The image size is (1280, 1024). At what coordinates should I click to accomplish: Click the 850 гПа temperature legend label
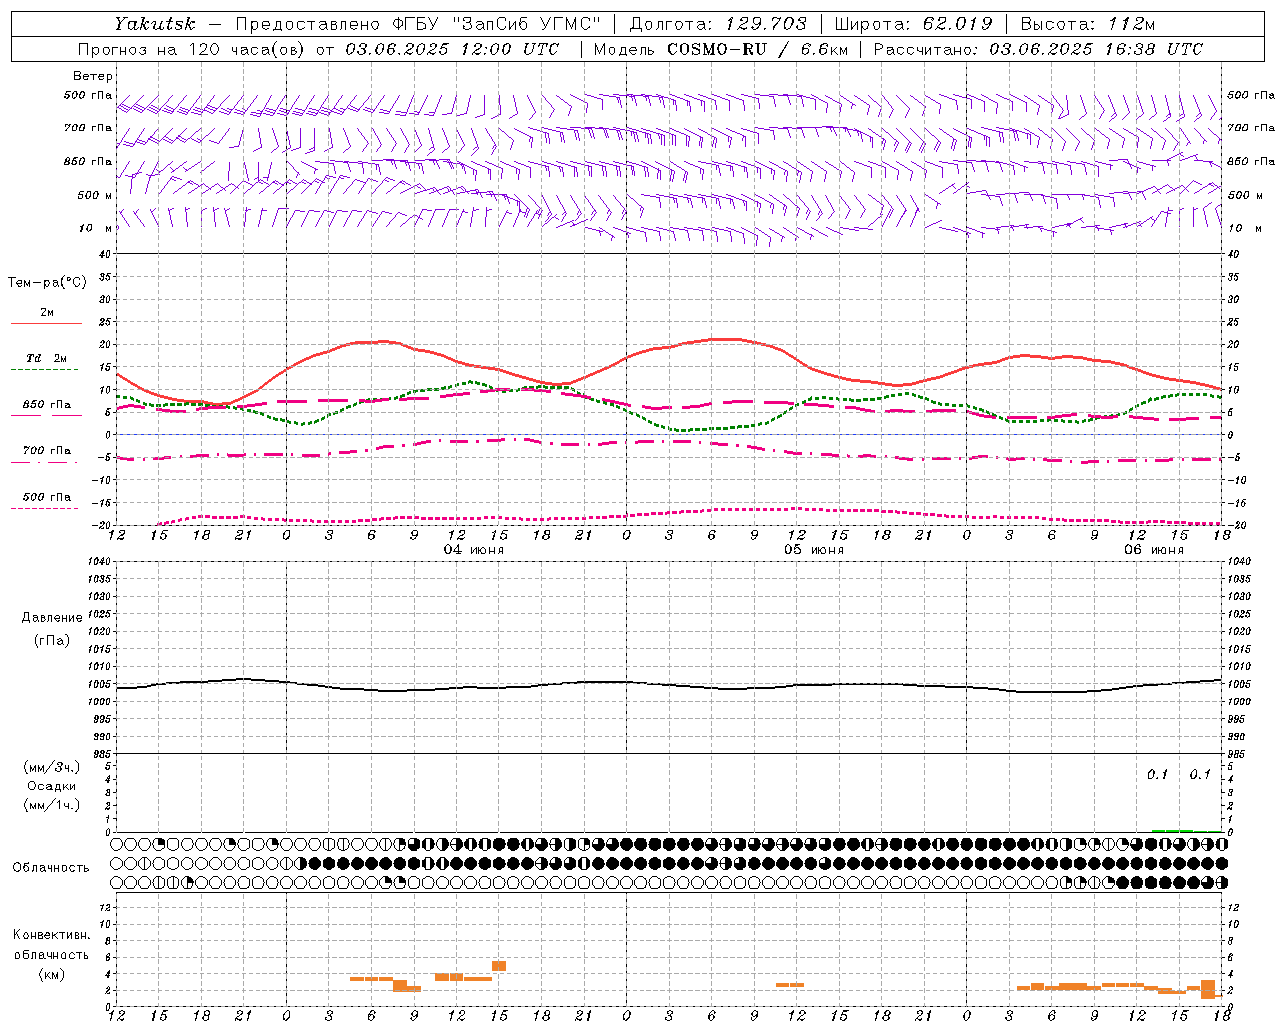(47, 405)
